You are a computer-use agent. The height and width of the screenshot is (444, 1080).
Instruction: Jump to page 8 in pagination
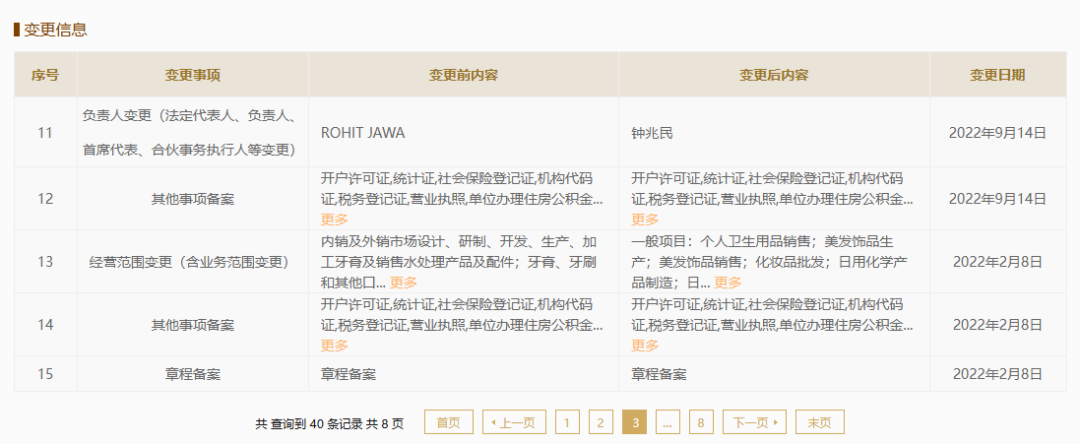pos(701,422)
